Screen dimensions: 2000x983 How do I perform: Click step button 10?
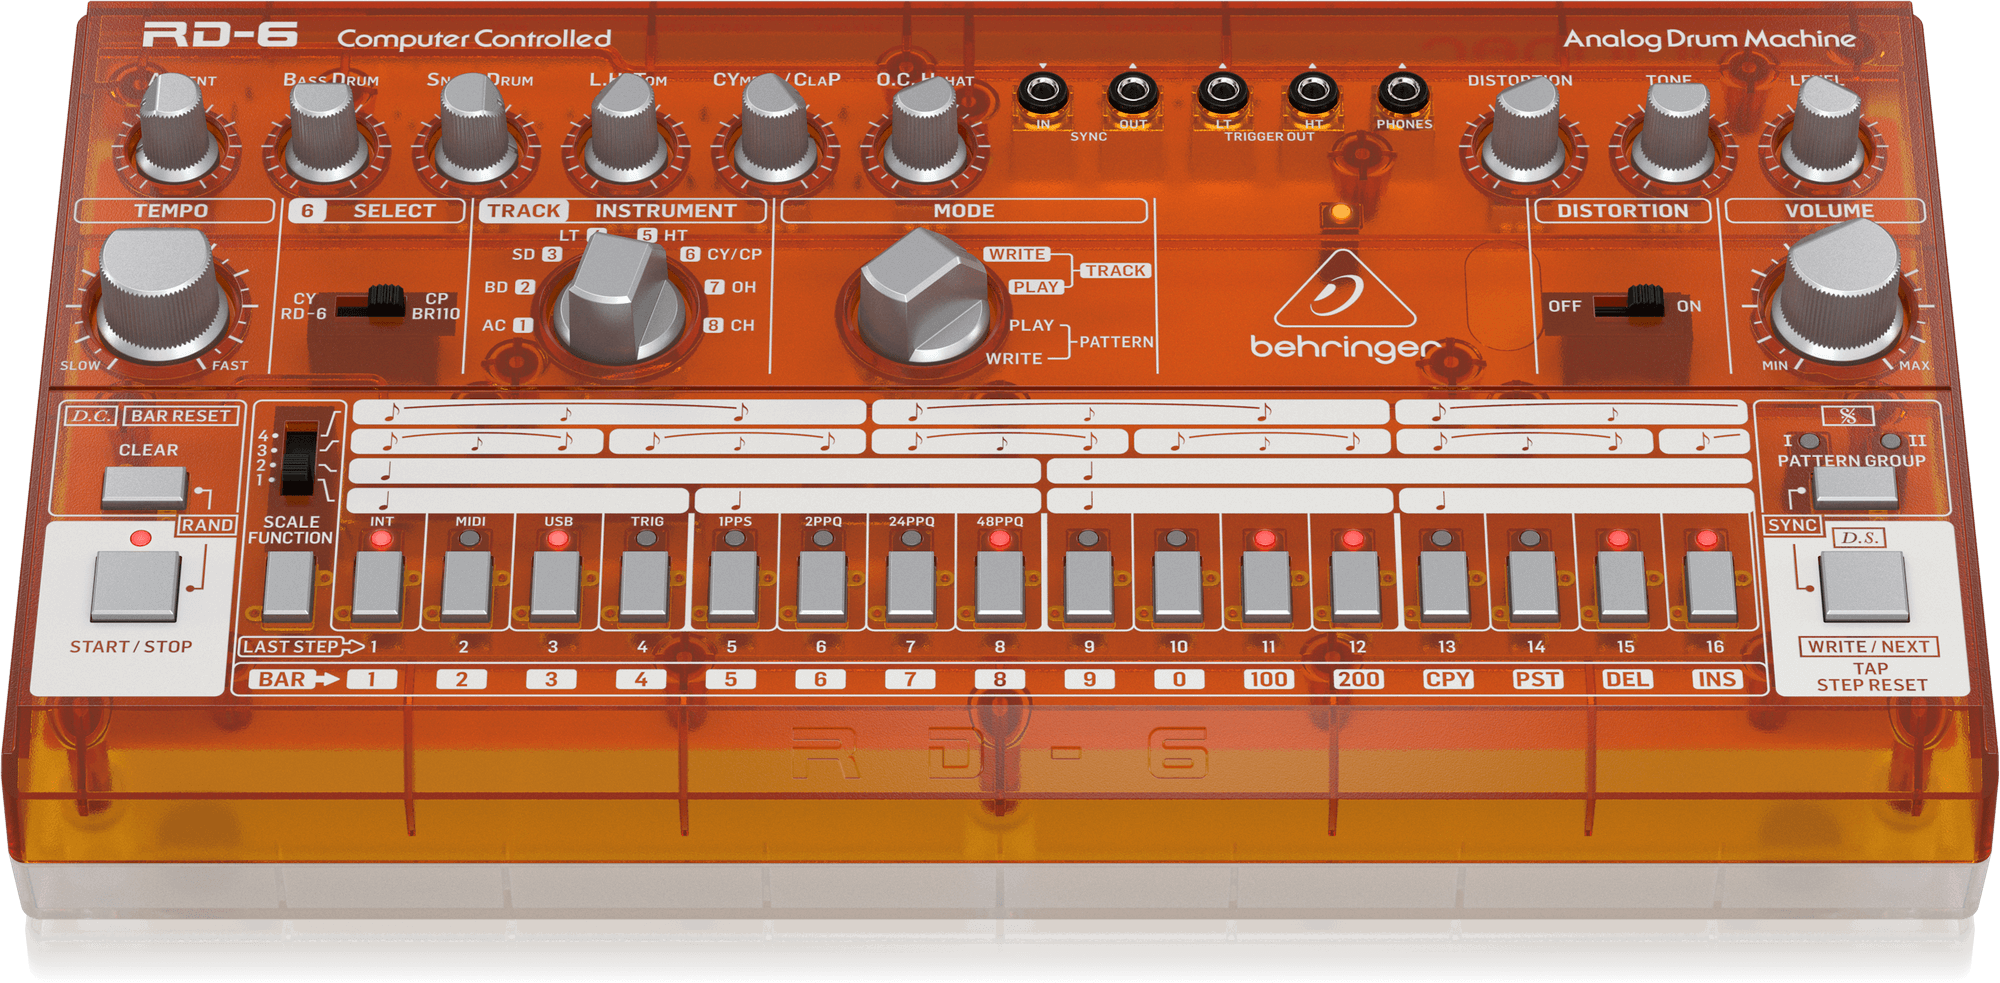coord(1178,584)
